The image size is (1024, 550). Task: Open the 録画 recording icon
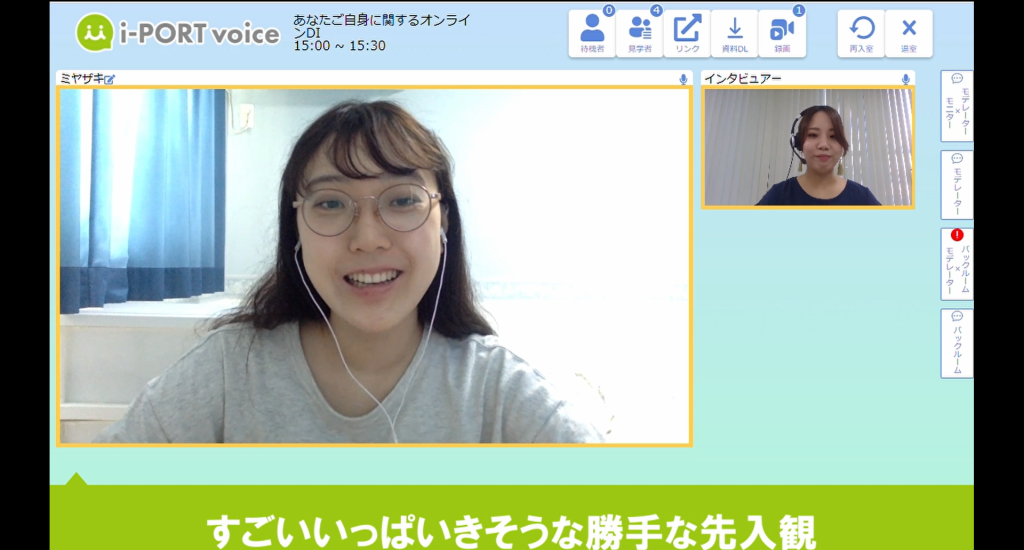click(x=782, y=34)
